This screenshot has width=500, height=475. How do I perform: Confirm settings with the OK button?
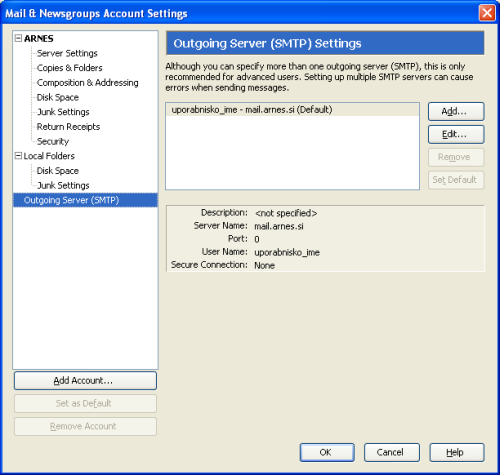click(x=327, y=452)
